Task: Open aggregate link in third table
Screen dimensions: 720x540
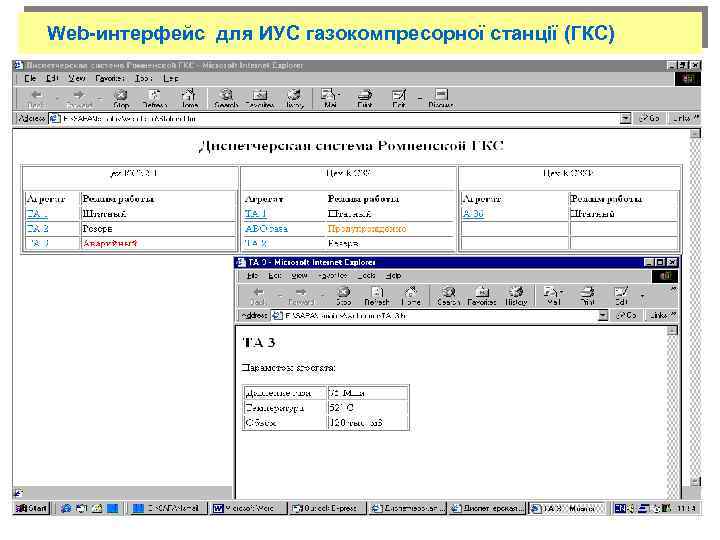Action: tap(473, 214)
